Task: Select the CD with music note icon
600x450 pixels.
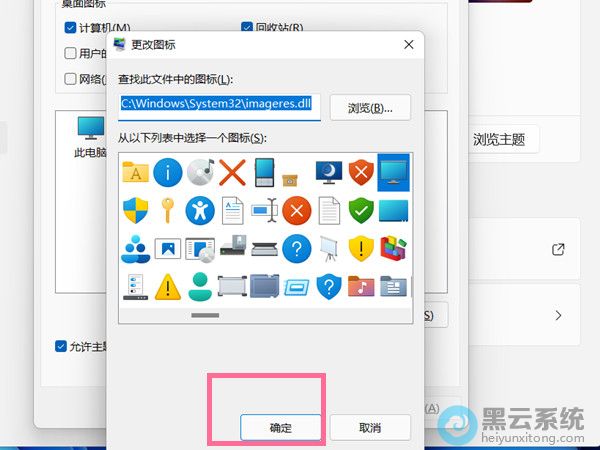Action: pos(200,173)
